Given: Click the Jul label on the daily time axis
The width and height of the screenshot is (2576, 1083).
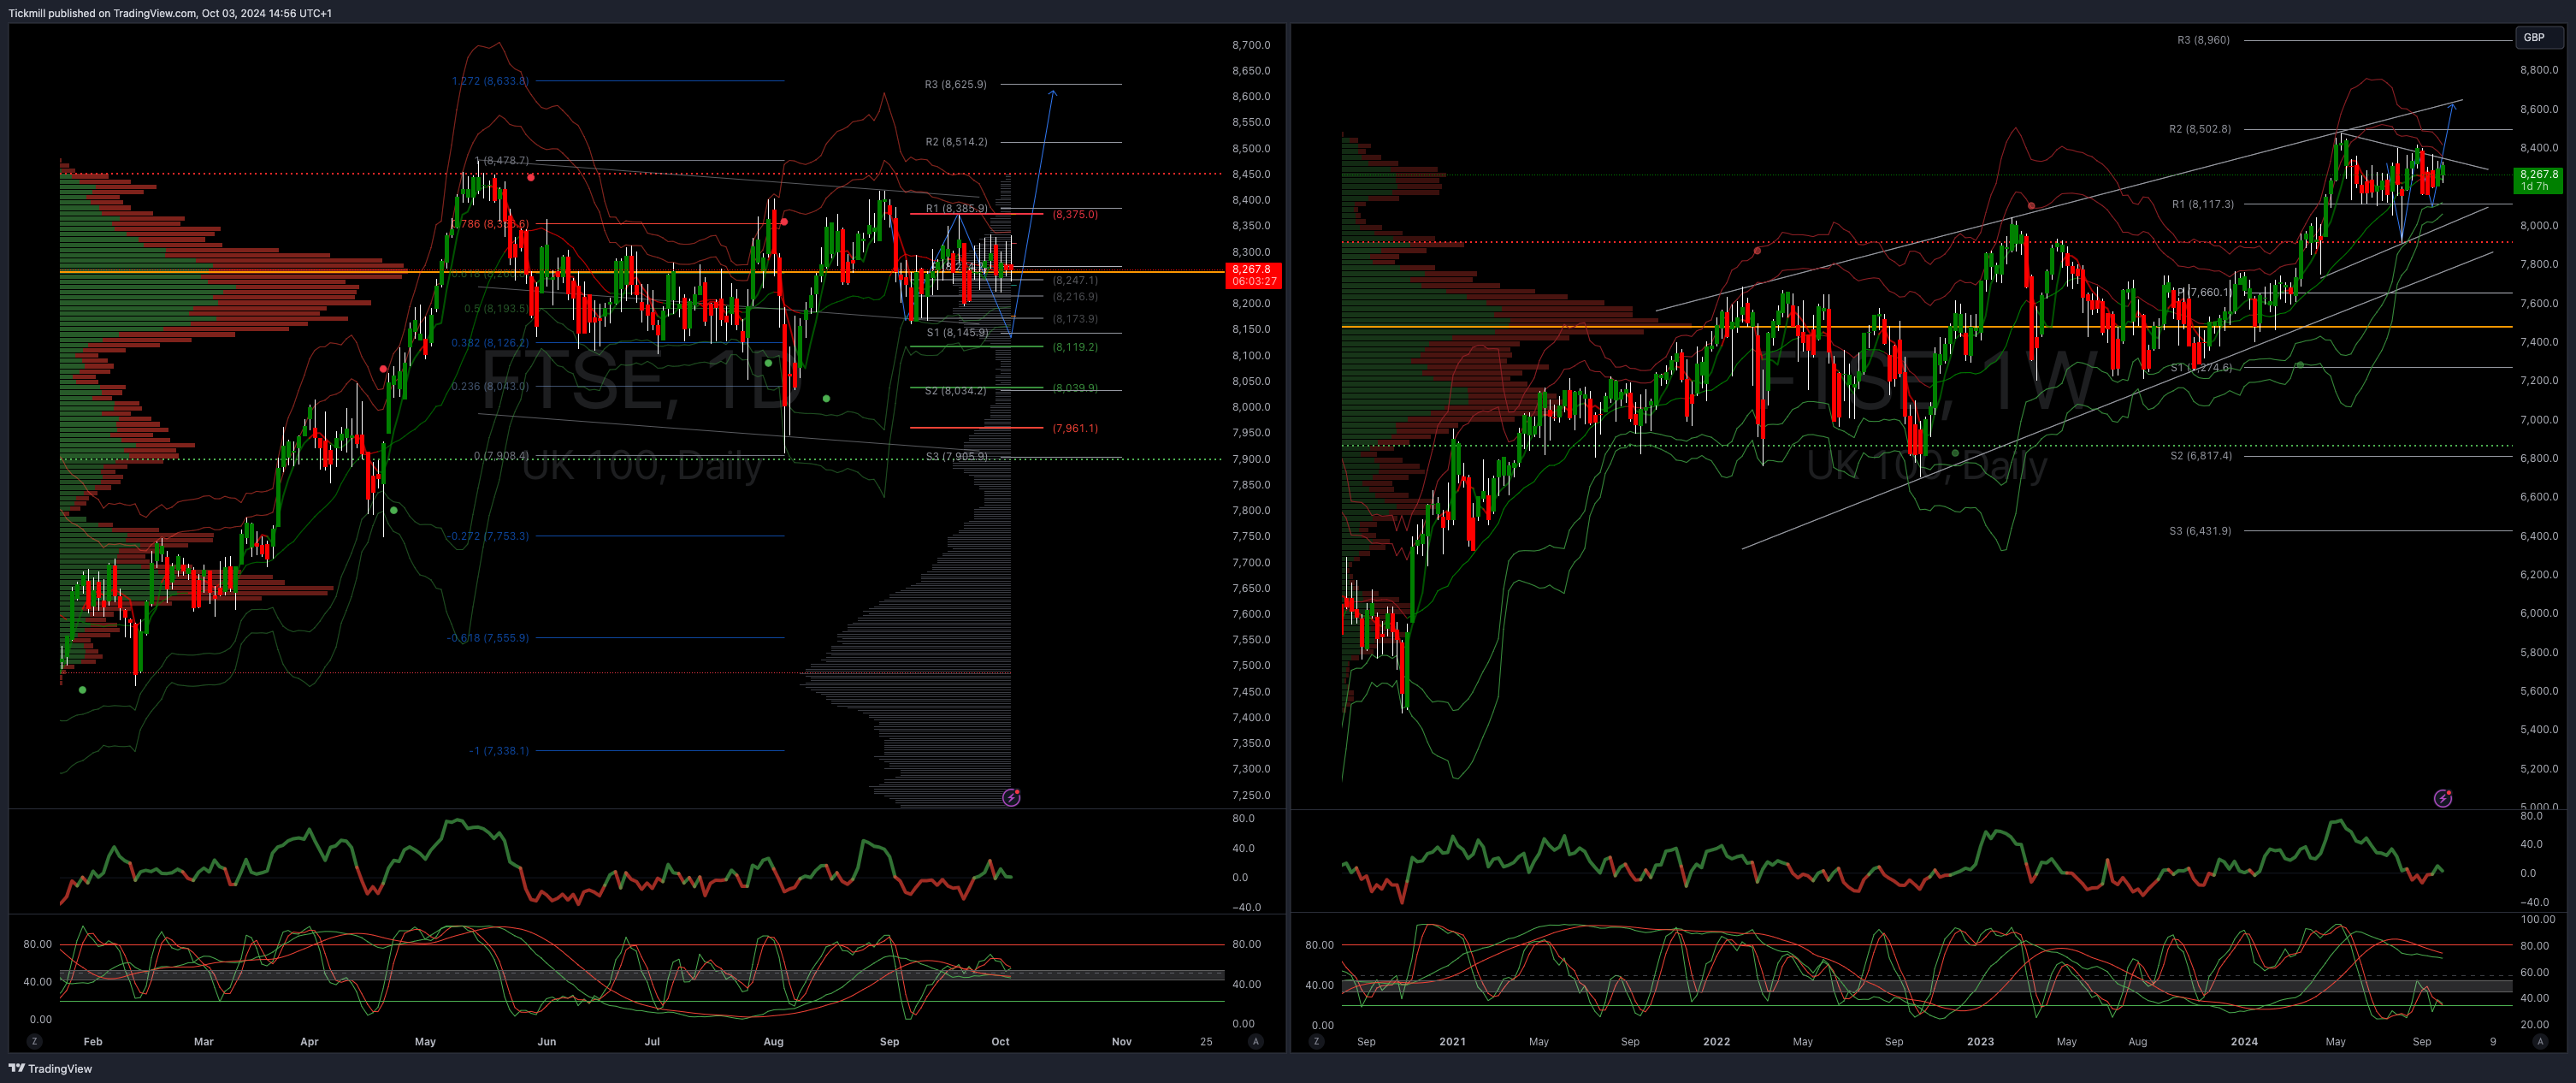Looking at the screenshot, I should pyautogui.click(x=652, y=1041).
